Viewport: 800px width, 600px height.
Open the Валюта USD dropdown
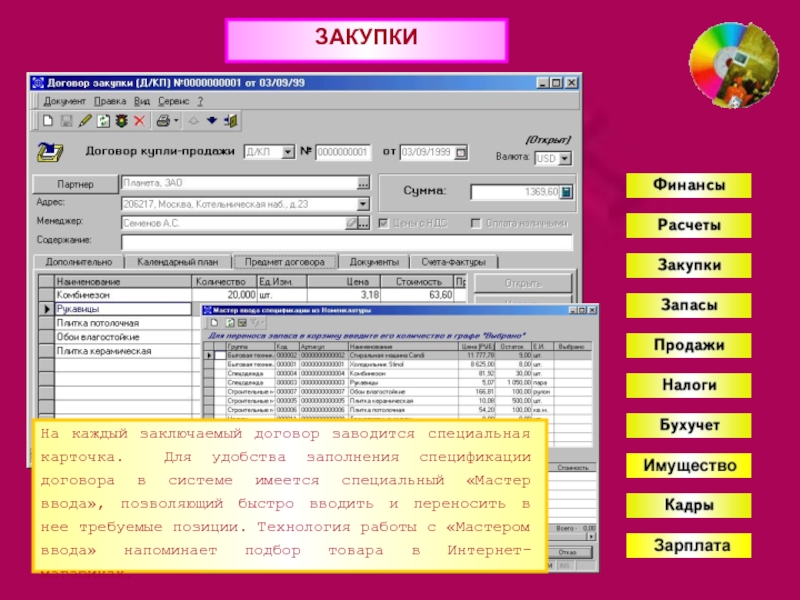[x=564, y=159]
